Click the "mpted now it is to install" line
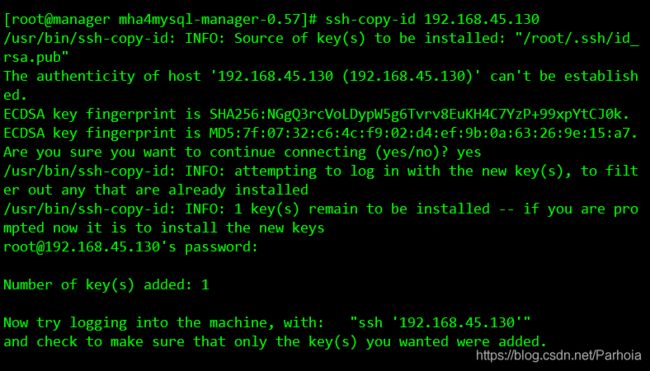 tap(164, 228)
